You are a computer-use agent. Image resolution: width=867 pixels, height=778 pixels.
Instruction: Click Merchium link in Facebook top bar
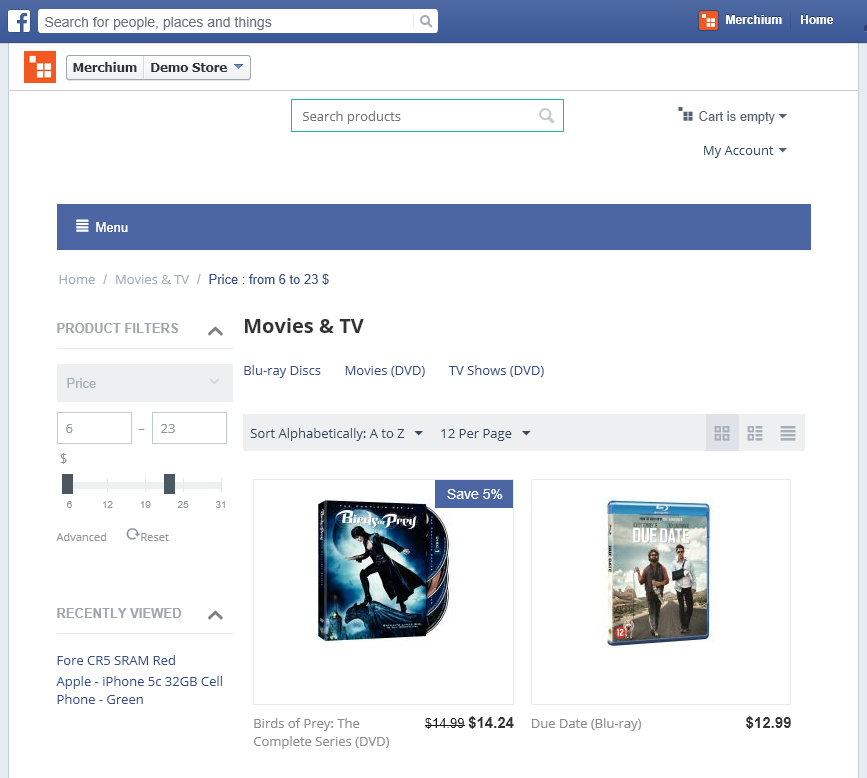753,20
